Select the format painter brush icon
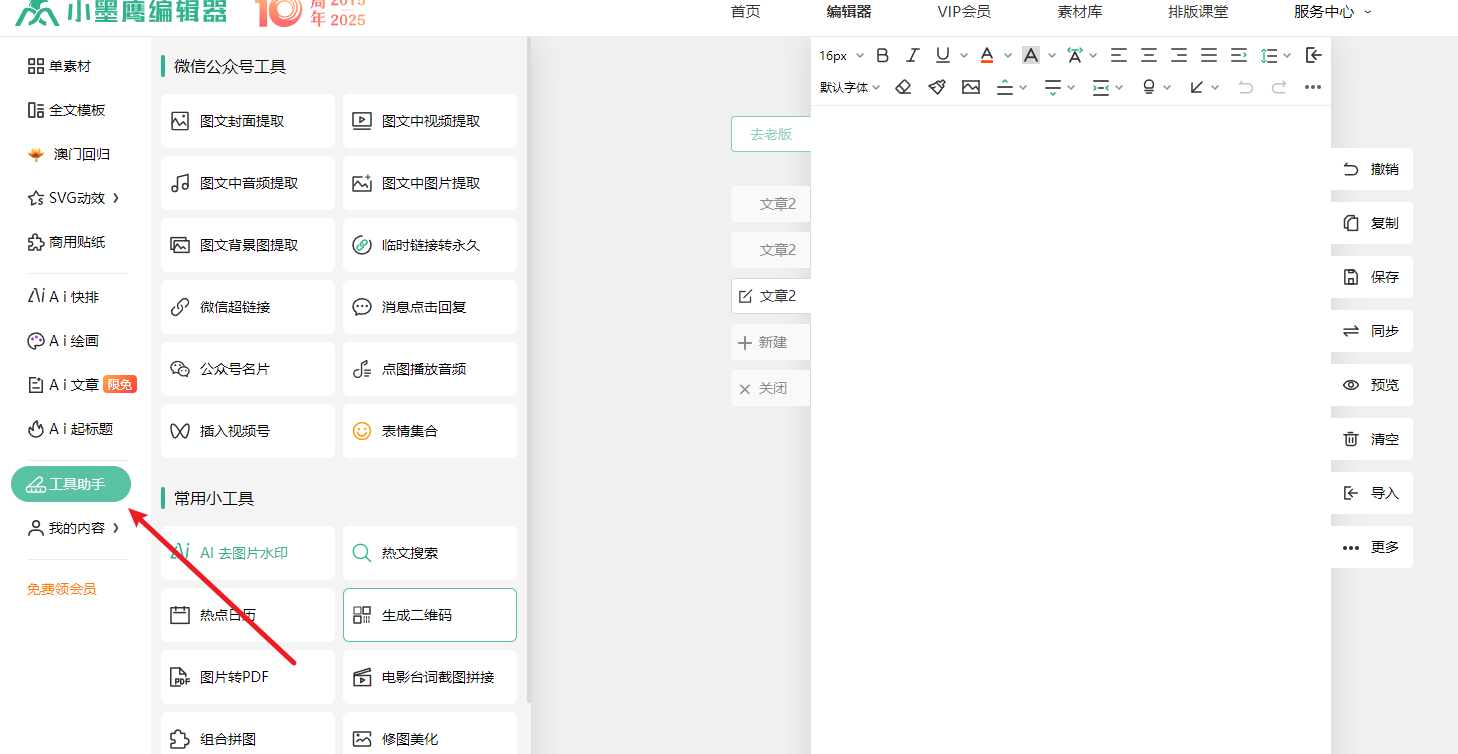This screenshot has height=754, width=1458. point(937,87)
